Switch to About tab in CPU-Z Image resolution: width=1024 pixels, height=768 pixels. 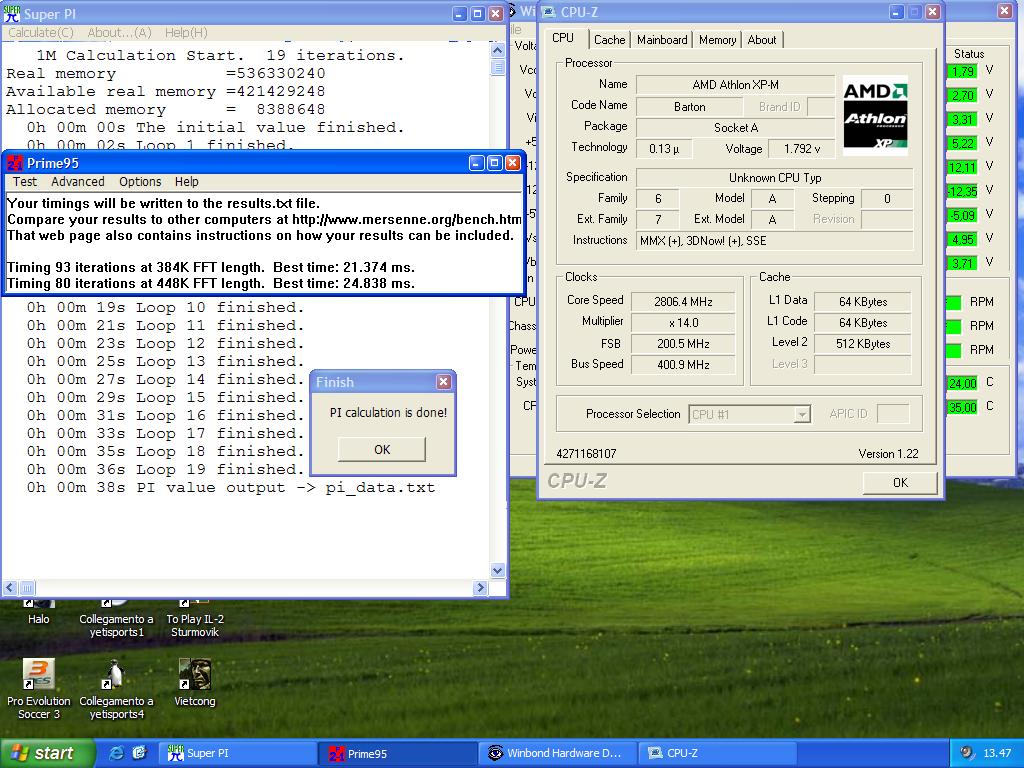tap(761, 40)
